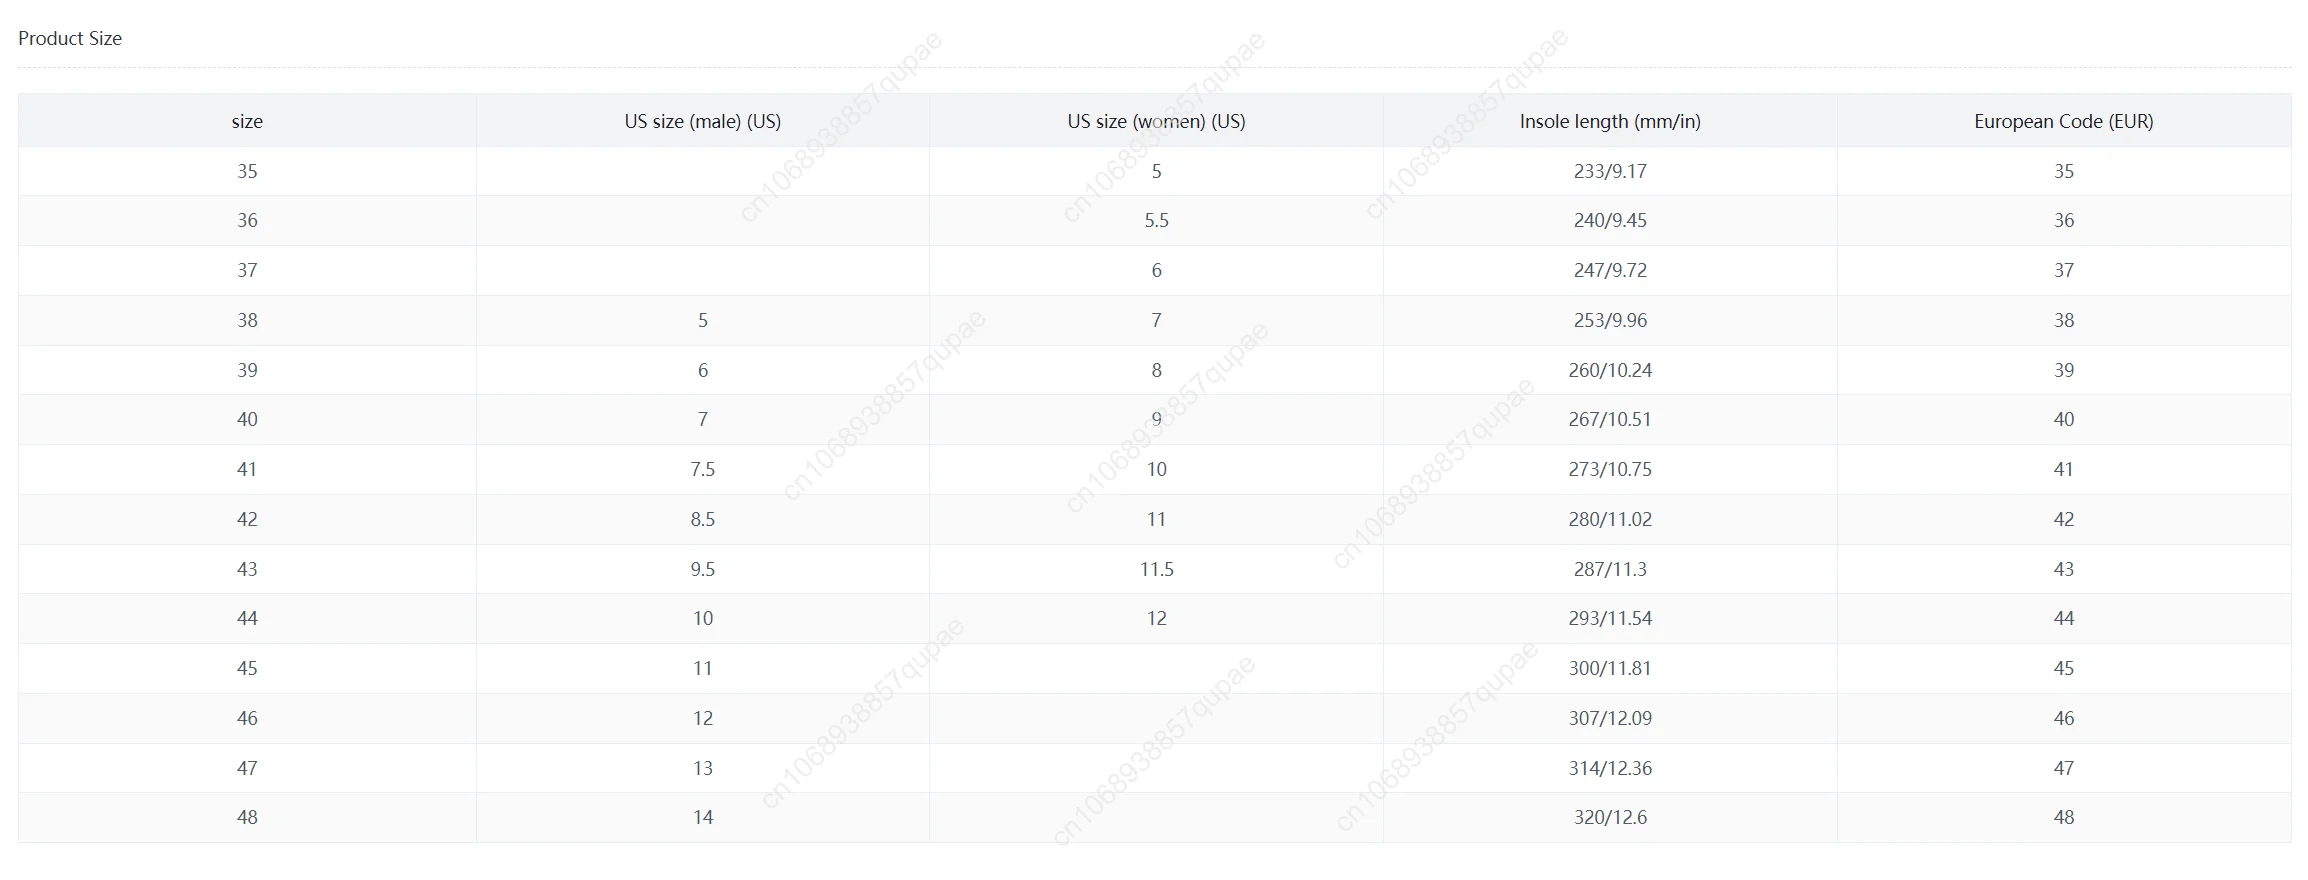The image size is (2308, 880).
Task: Select women's size 11.5 cell
Action: point(1156,569)
